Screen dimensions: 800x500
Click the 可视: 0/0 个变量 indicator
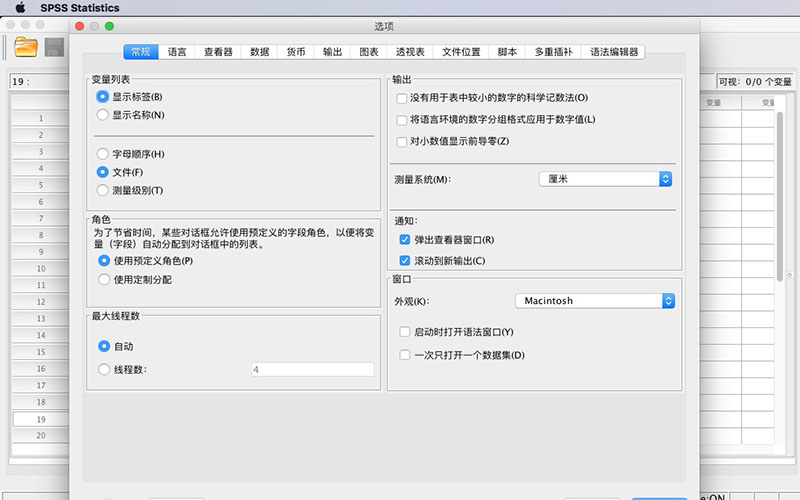755,82
